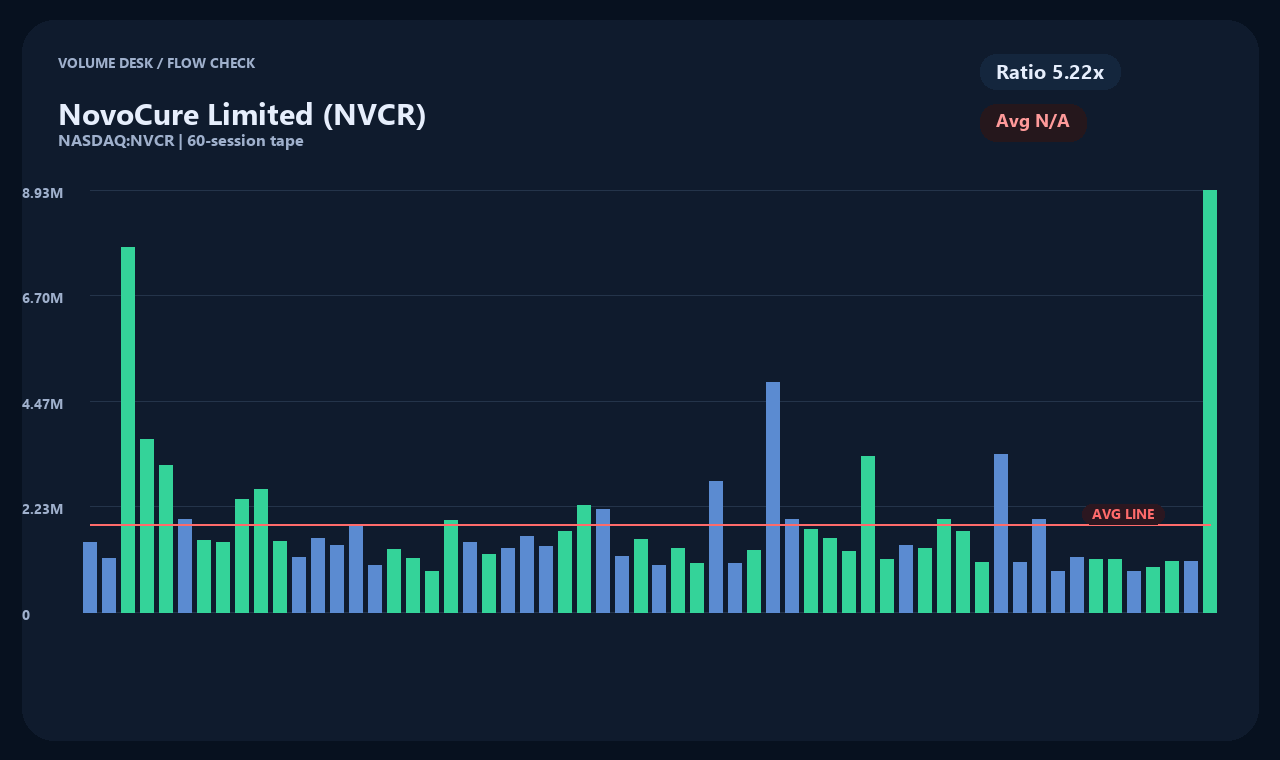The image size is (1280, 760).
Task: Click the Avg N/A badge
Action: pyautogui.click(x=1033, y=122)
